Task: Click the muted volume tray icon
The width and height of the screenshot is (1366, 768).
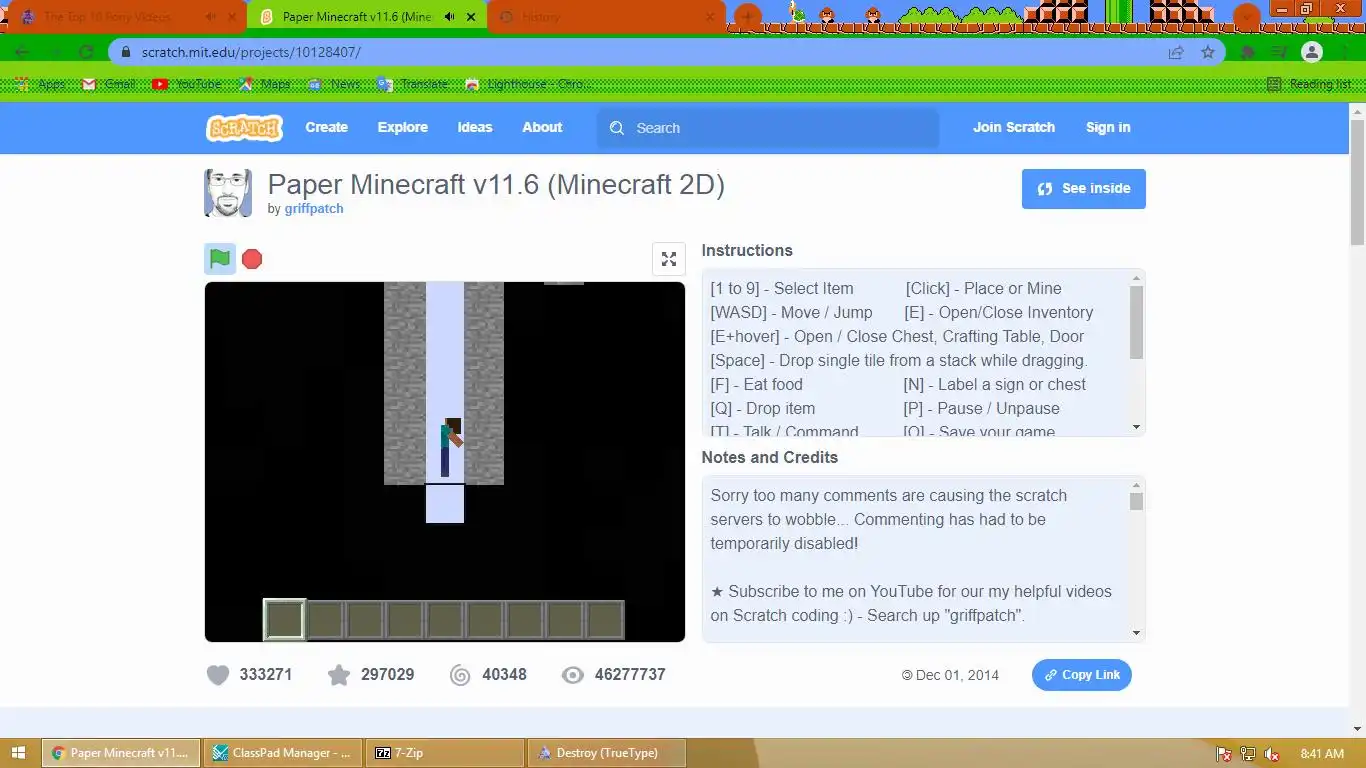Action: click(x=1272, y=754)
